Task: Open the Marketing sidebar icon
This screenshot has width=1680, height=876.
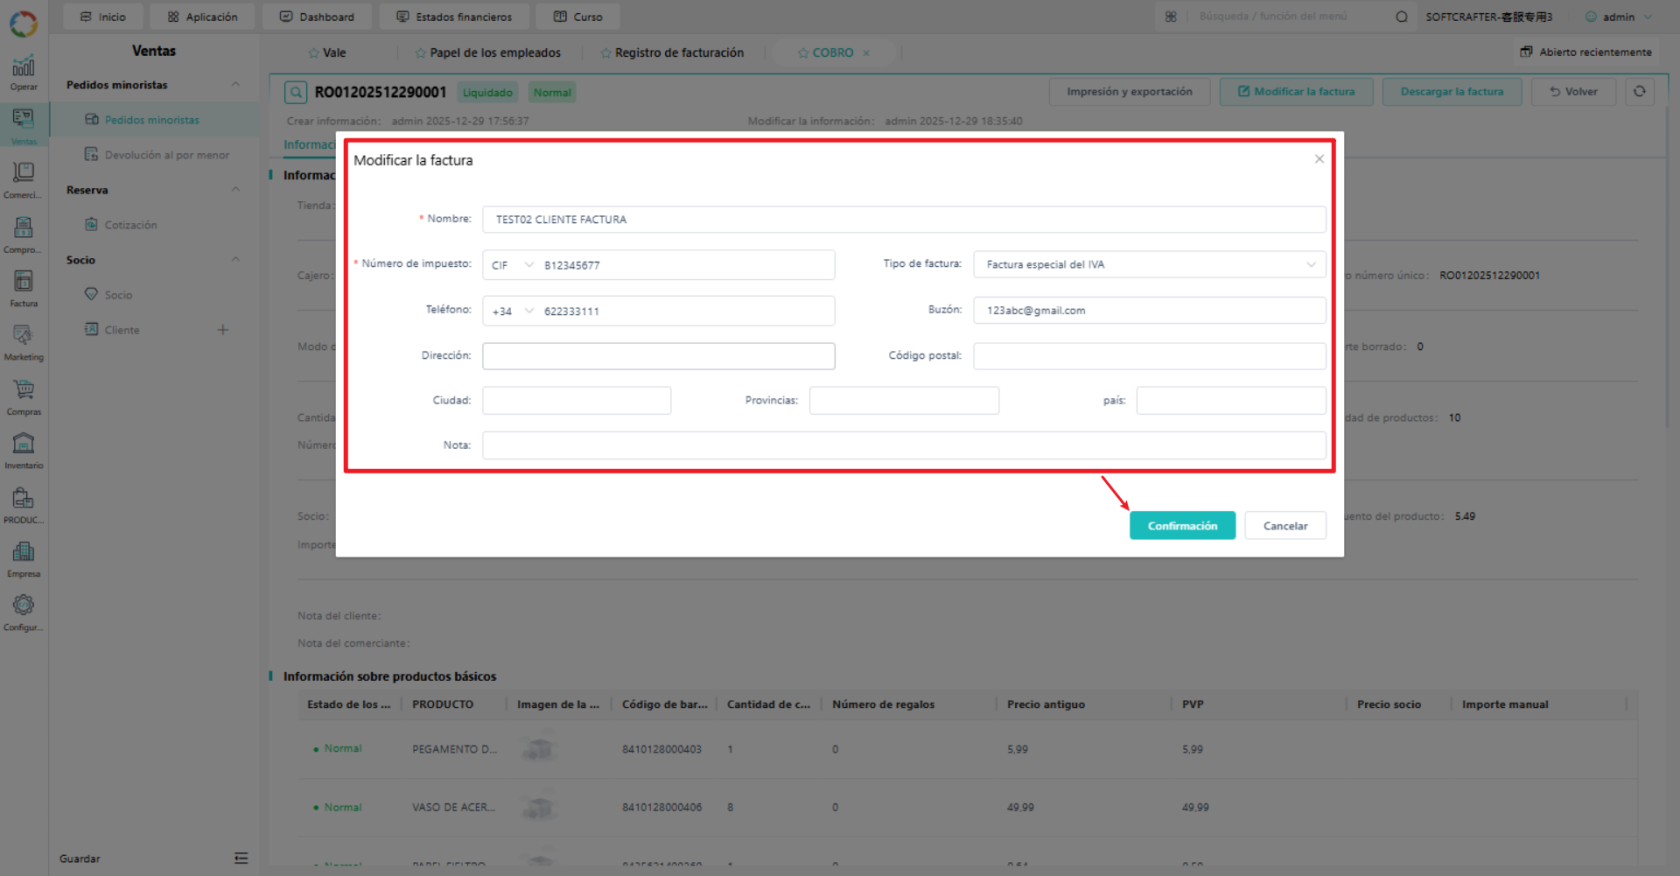Action: pyautogui.click(x=23, y=342)
